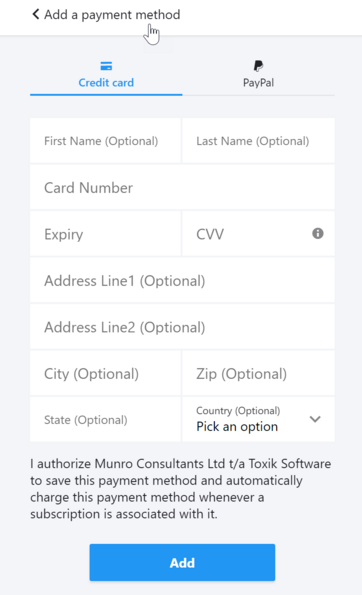Focus the First Name input field
This screenshot has height=595, width=362.
[105, 141]
